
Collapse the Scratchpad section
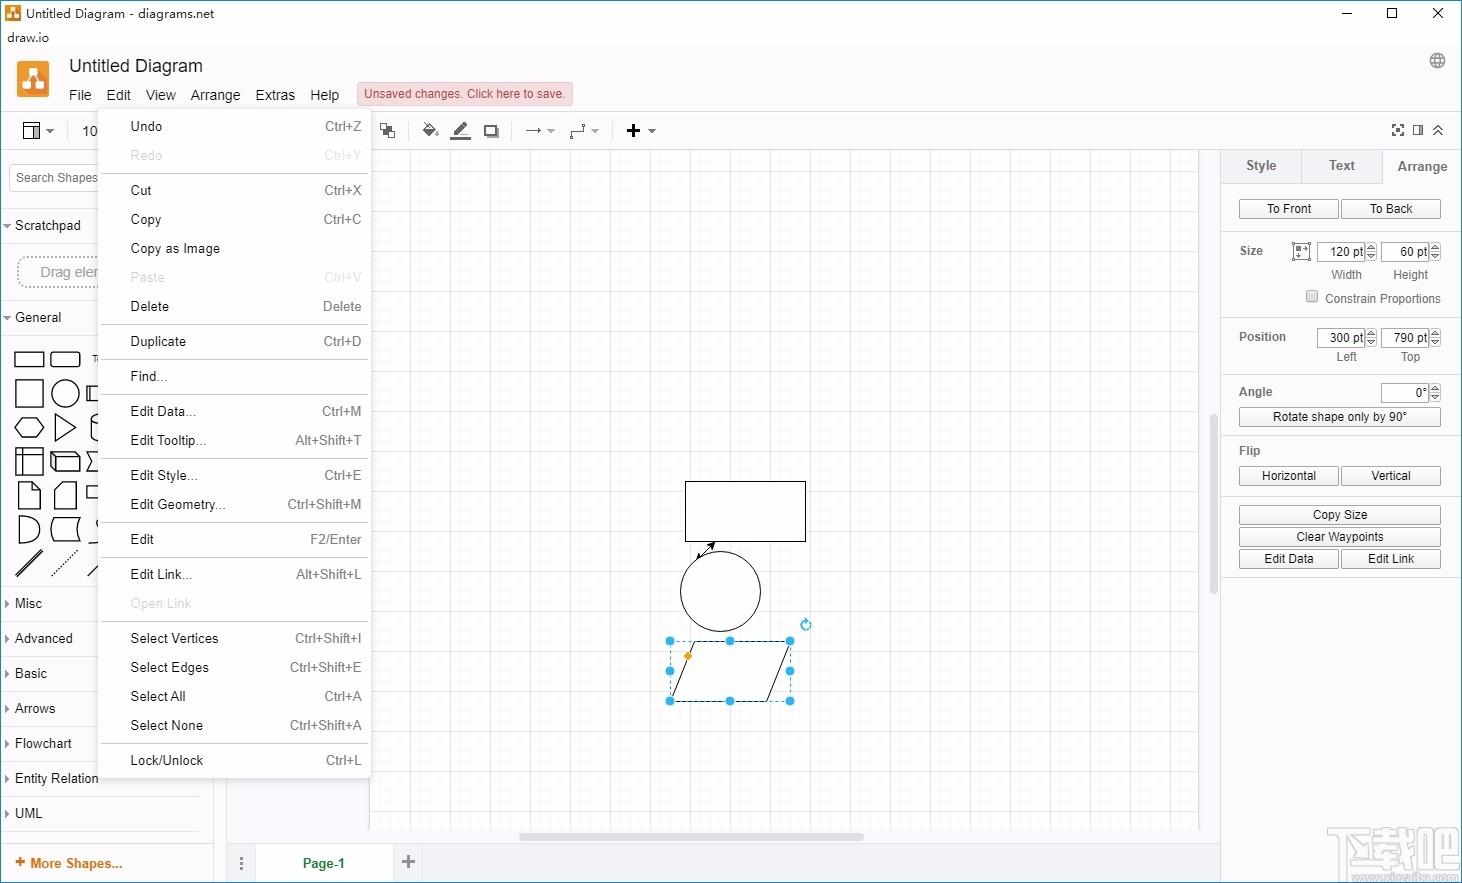point(48,226)
